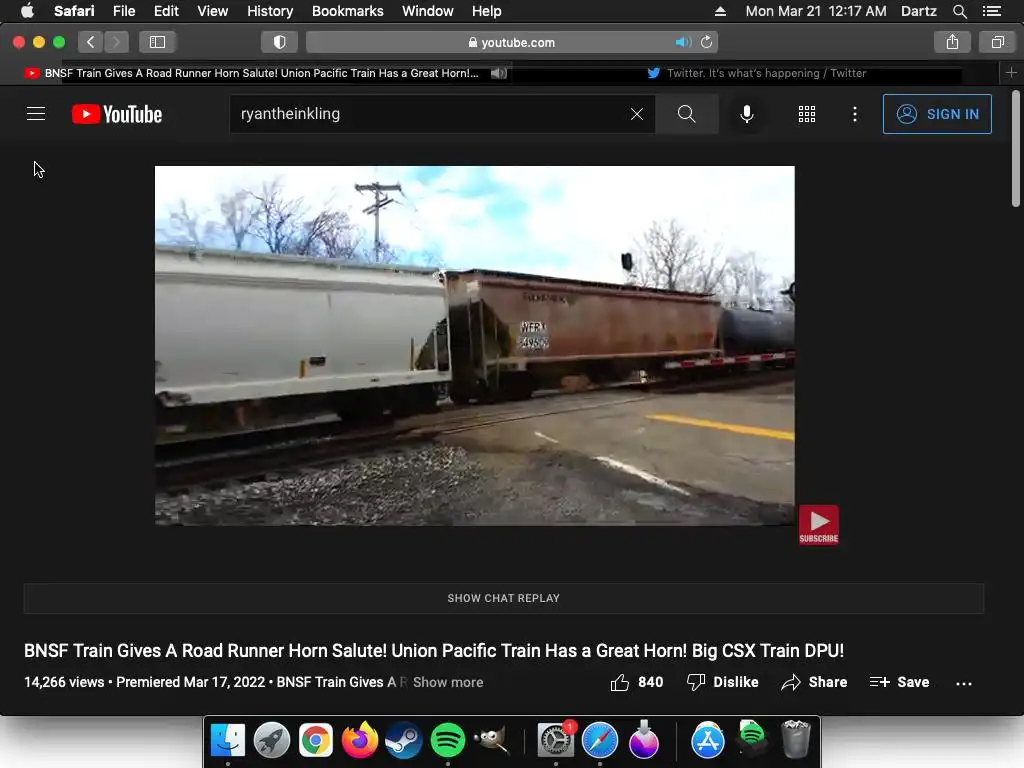Open the Safari menu
This screenshot has width=1024, height=768.
tap(74, 11)
